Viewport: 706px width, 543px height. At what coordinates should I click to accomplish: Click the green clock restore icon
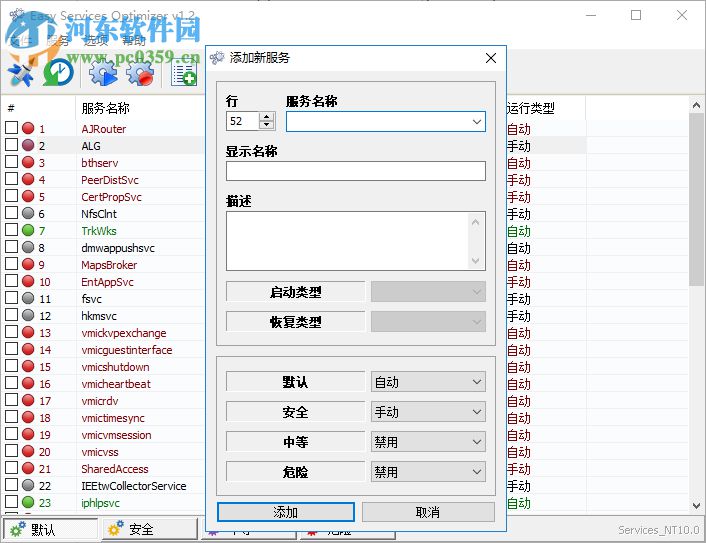click(x=59, y=73)
